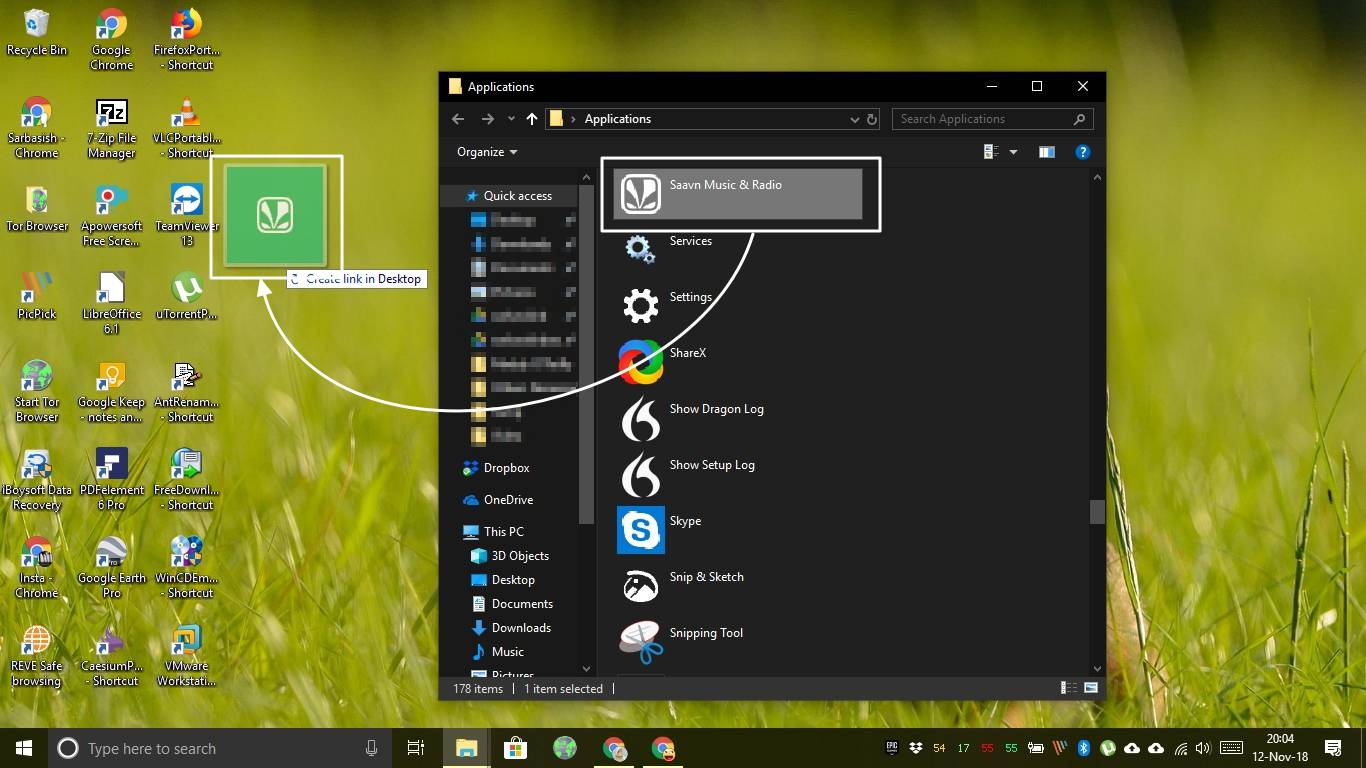1366x768 pixels.
Task: Select the ShareX app icon
Action: [640, 361]
